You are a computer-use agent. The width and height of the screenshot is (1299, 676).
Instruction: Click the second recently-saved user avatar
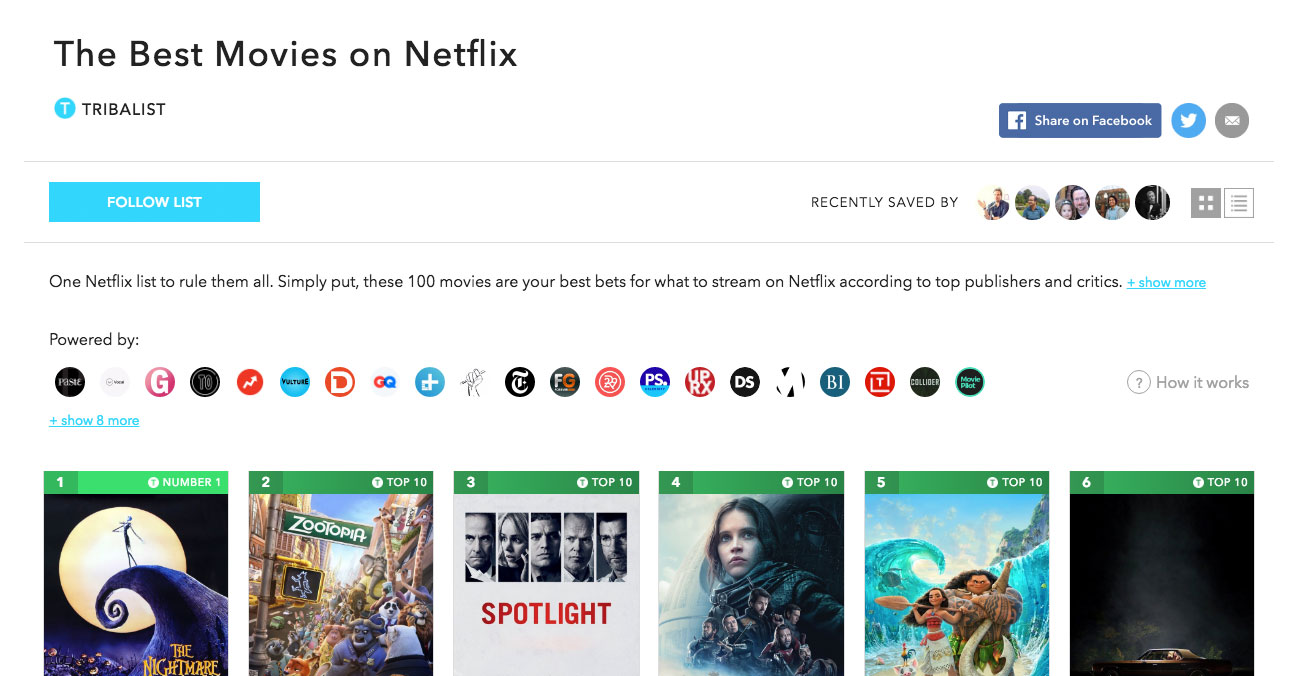[1032, 203]
